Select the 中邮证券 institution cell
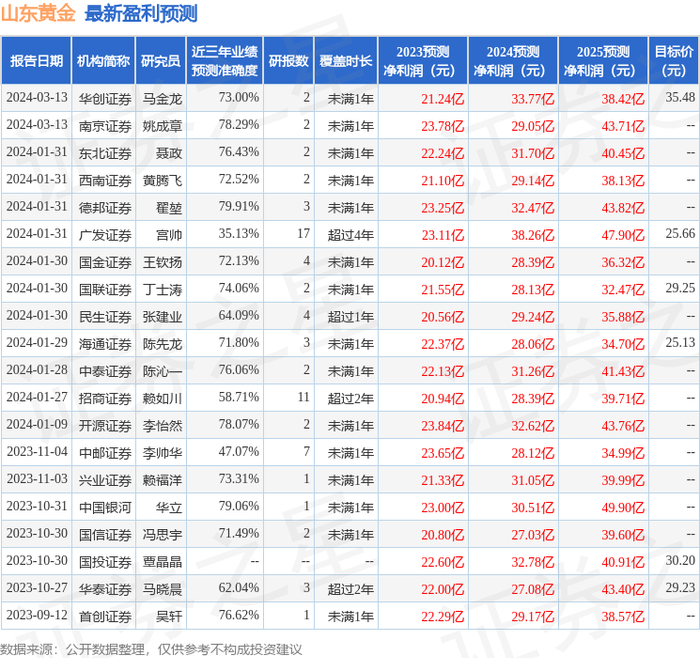The width and height of the screenshot is (700, 658). tap(105, 453)
